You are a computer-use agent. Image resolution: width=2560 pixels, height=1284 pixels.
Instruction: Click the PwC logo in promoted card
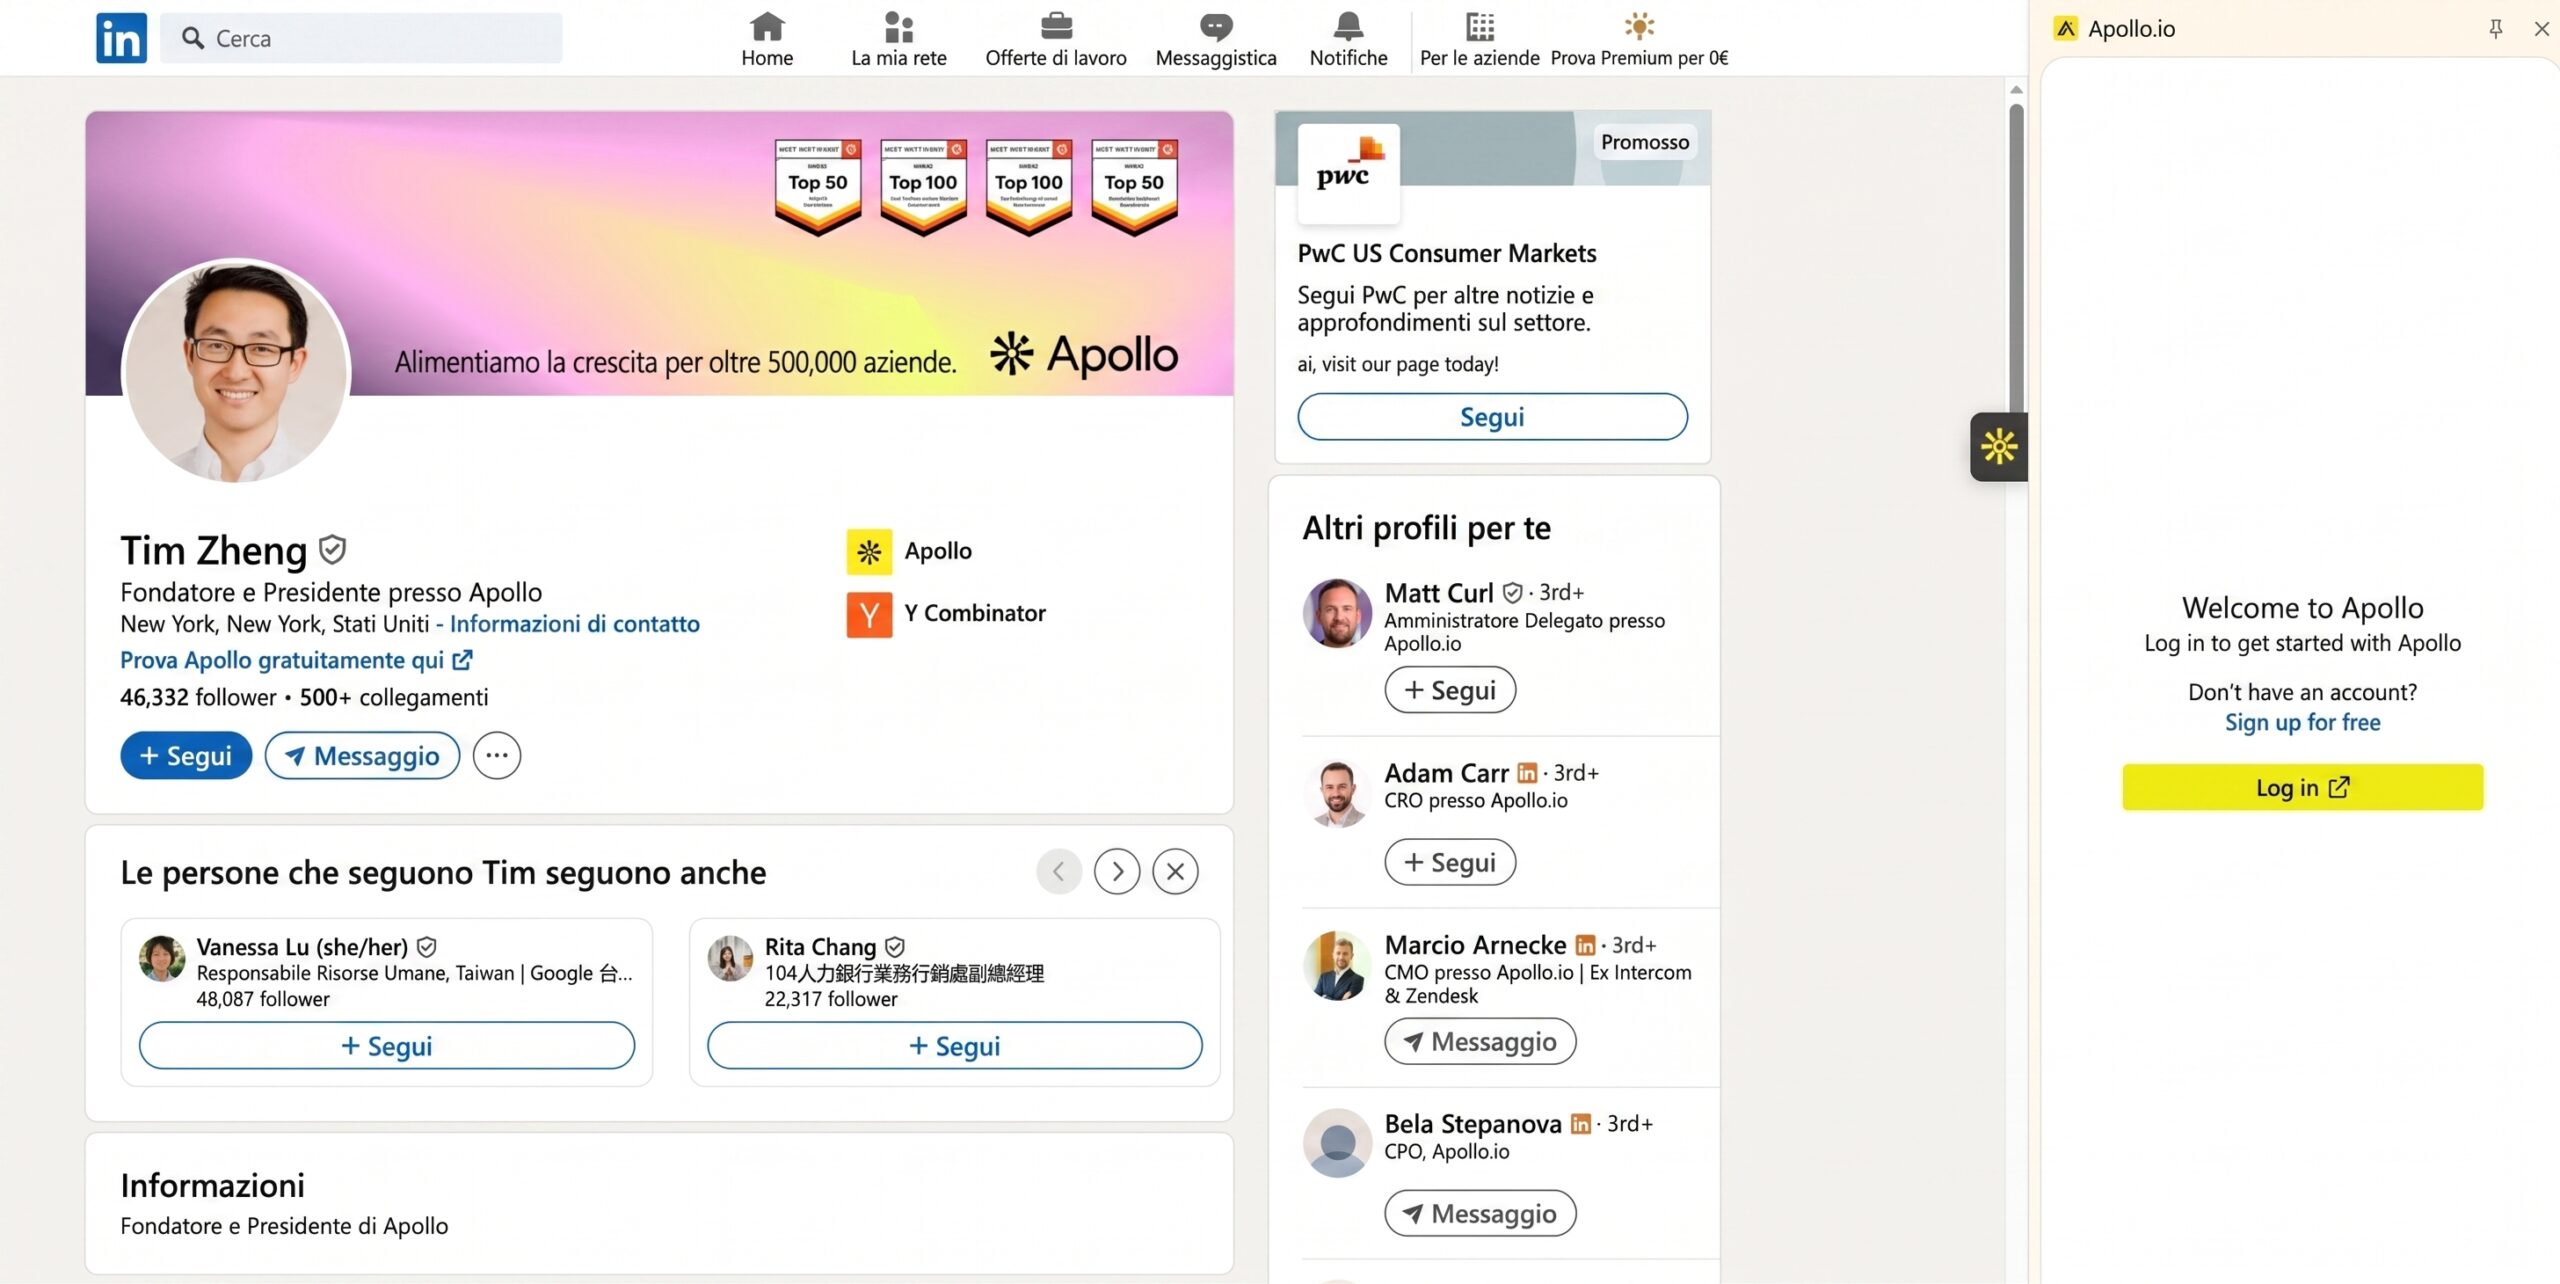point(1348,172)
